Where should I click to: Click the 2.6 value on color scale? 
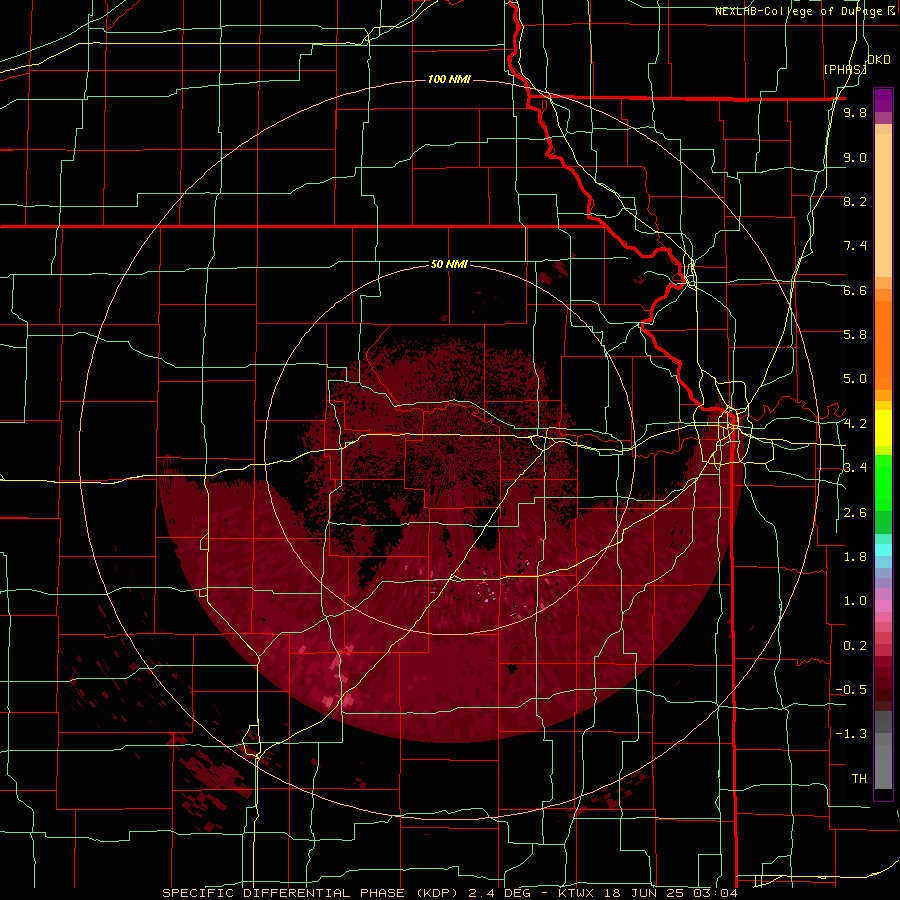855,513
